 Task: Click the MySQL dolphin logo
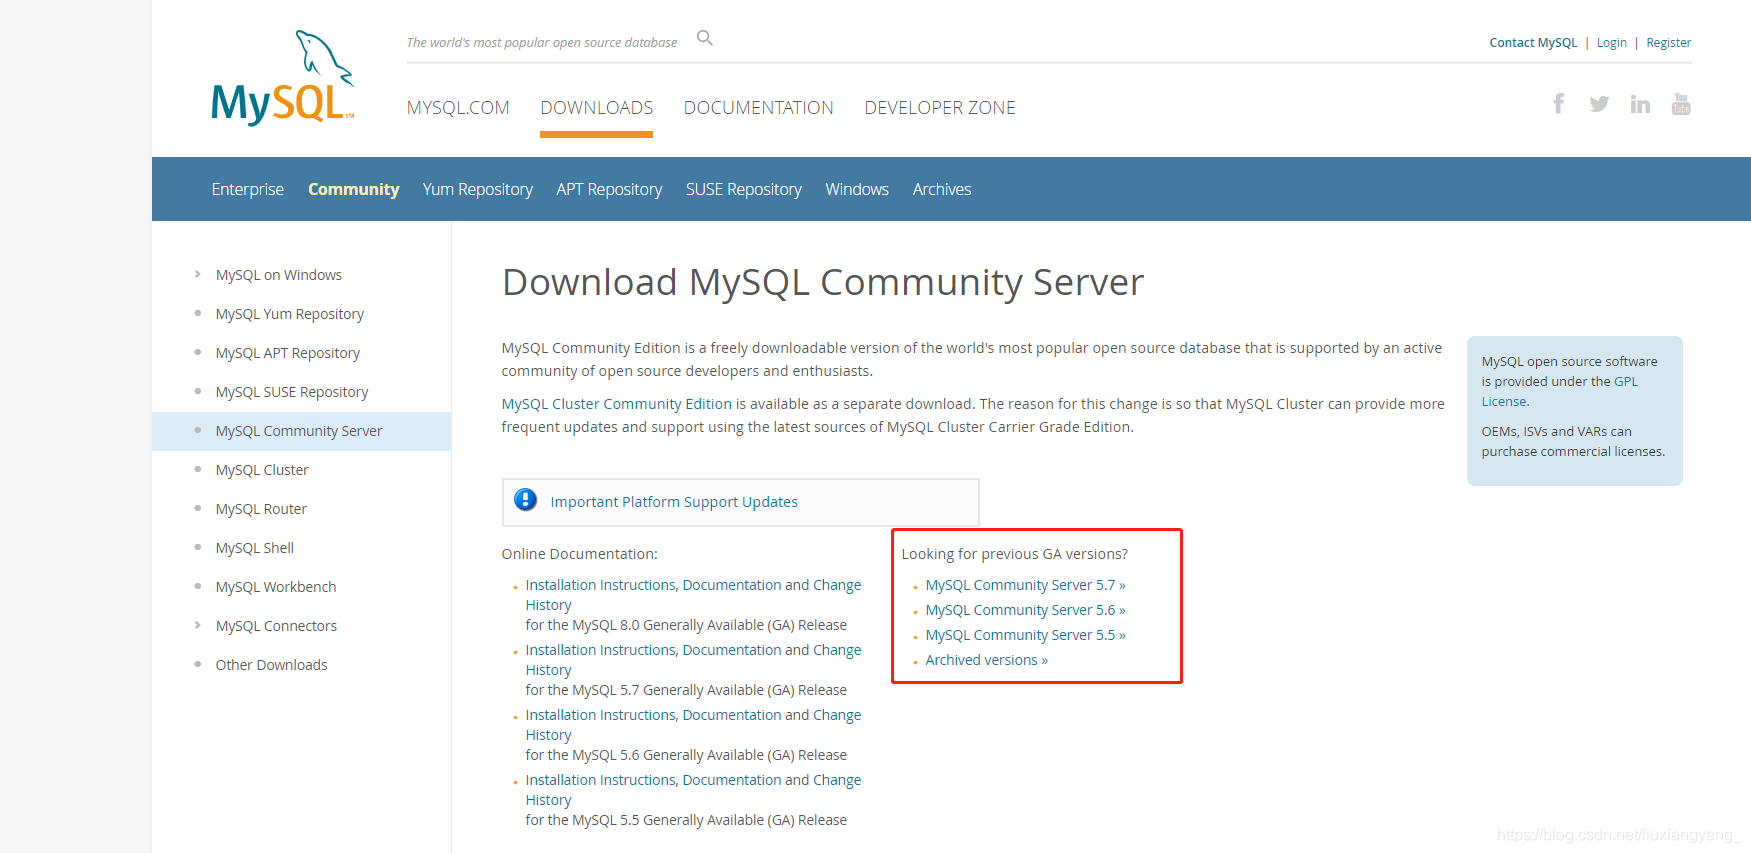283,78
